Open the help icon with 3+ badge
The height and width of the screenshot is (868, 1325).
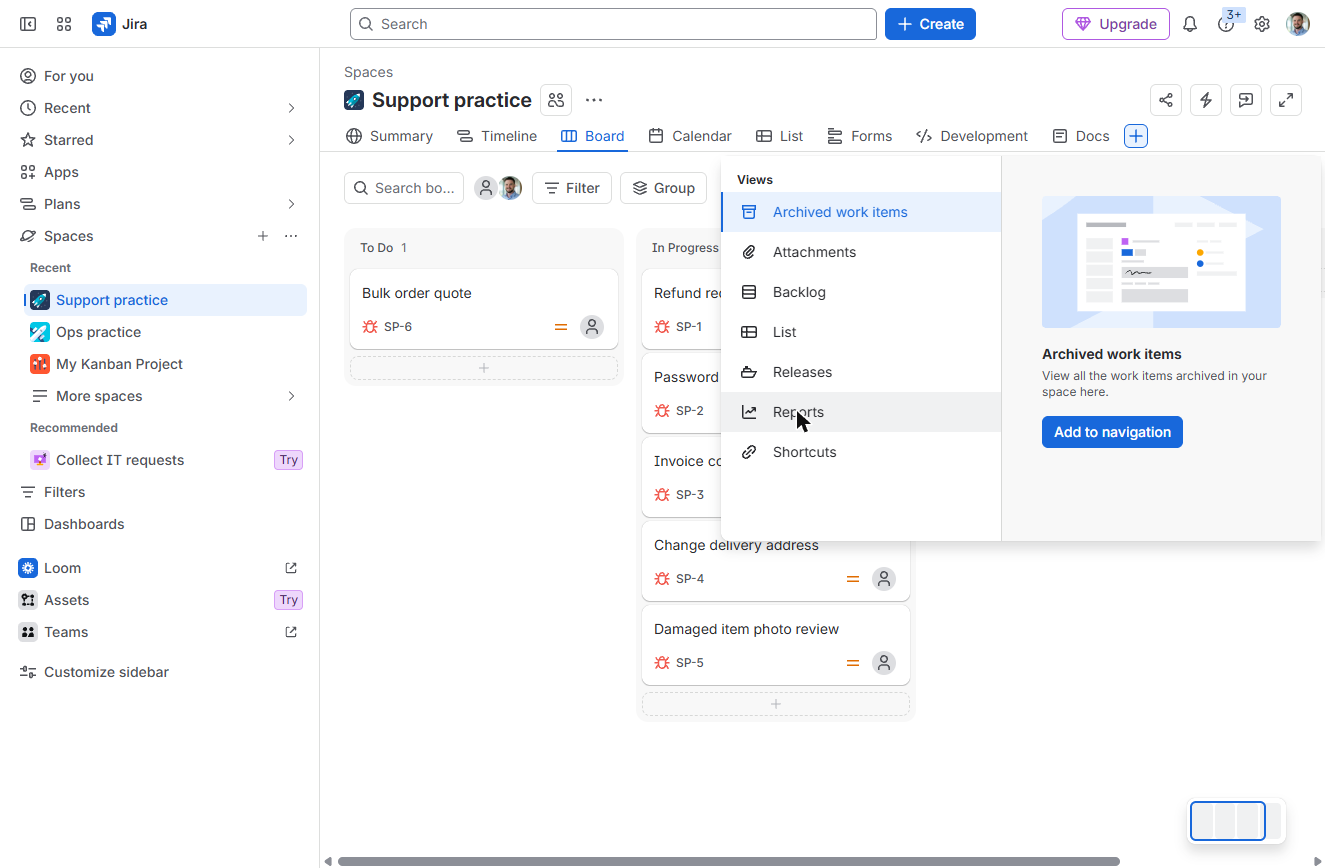click(x=1226, y=24)
